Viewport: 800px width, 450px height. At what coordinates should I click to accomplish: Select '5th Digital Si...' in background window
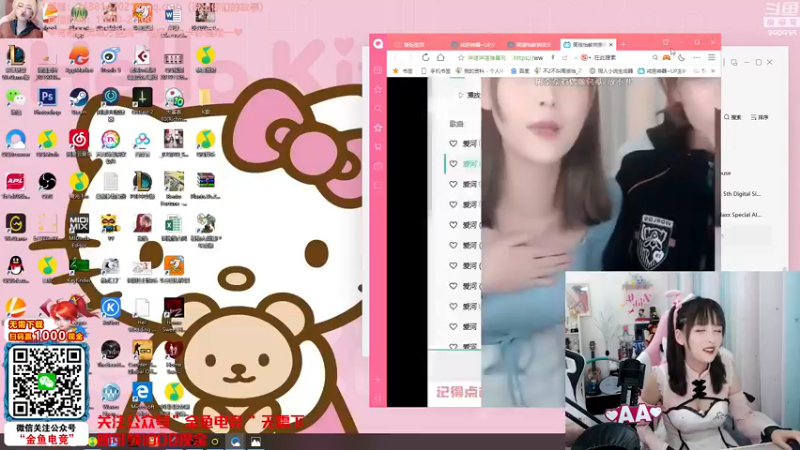click(x=741, y=194)
